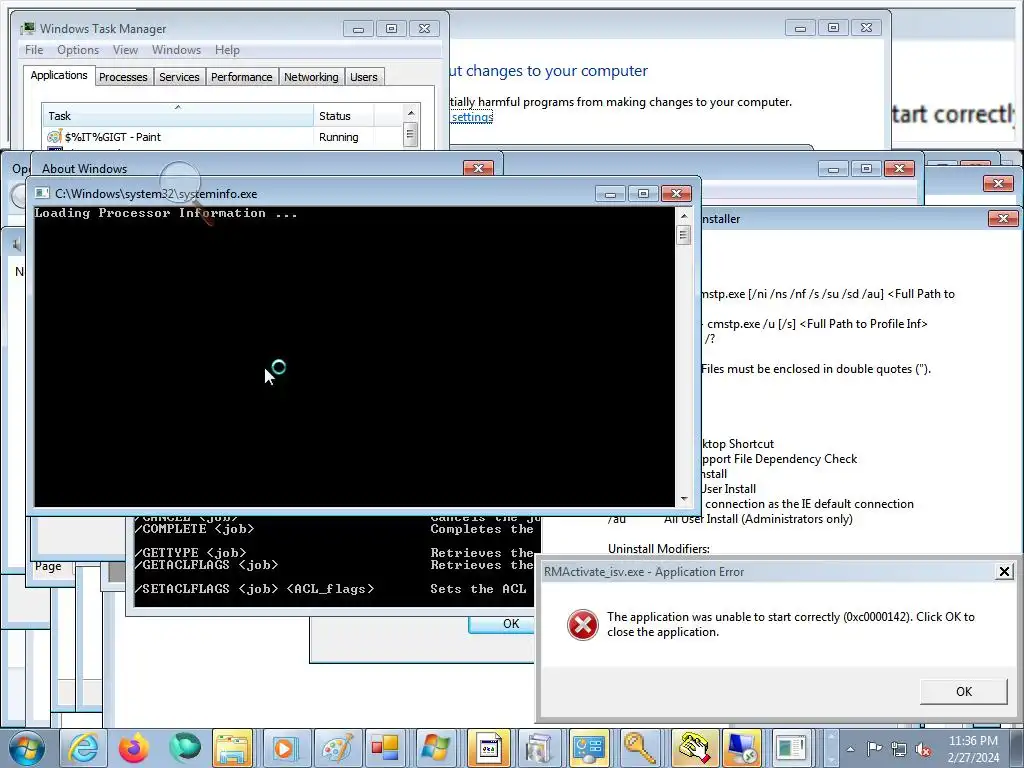Close the systeminfo.exe console window
The height and width of the screenshot is (768, 1024).
[x=677, y=194]
